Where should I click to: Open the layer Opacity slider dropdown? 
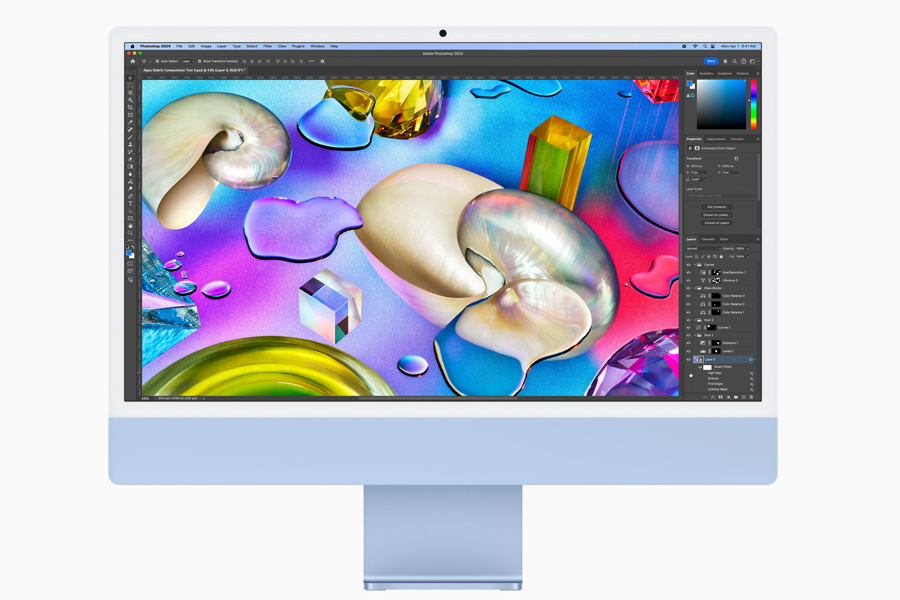click(747, 249)
